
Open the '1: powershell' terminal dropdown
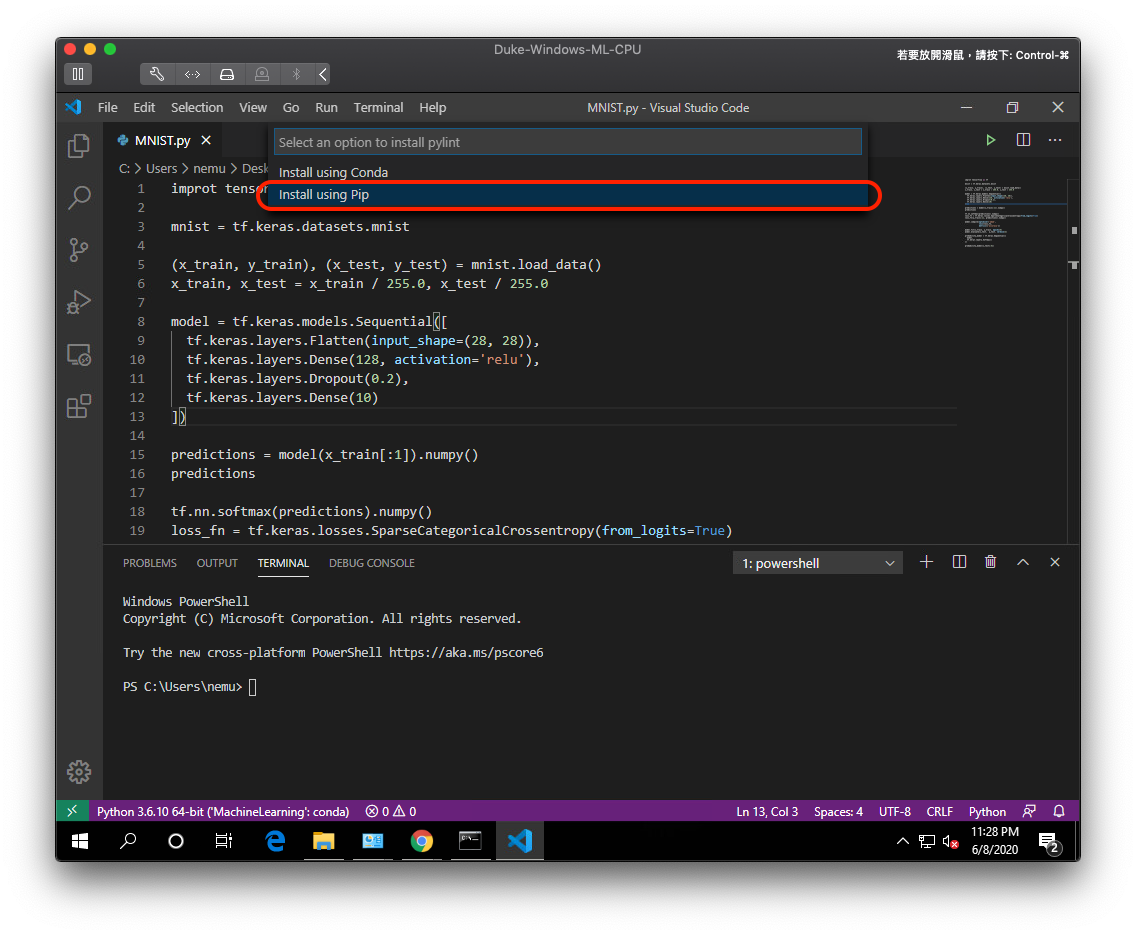[x=816, y=562]
